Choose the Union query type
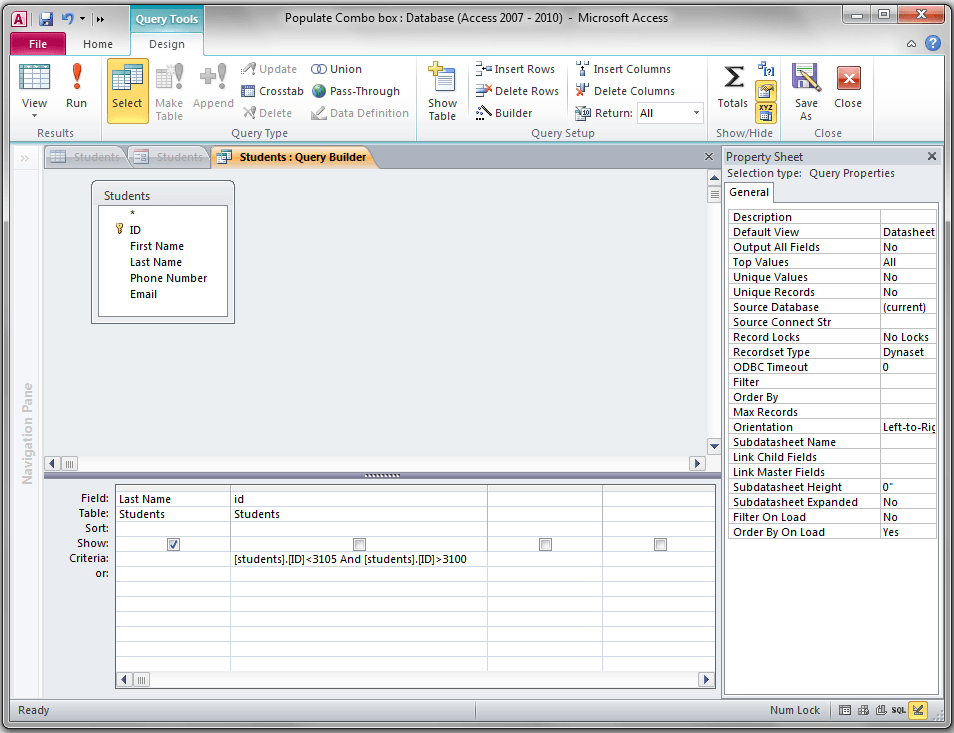This screenshot has height=733, width=954. [336, 69]
